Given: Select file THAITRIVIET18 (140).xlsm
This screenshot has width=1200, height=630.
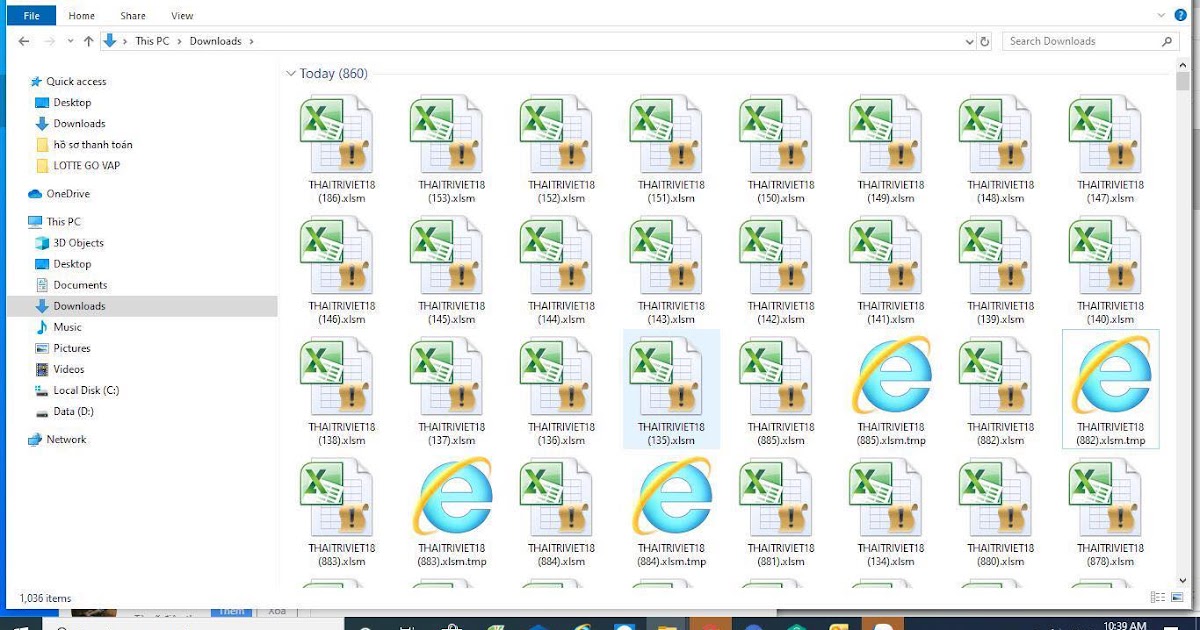Looking at the screenshot, I should [x=1111, y=270].
